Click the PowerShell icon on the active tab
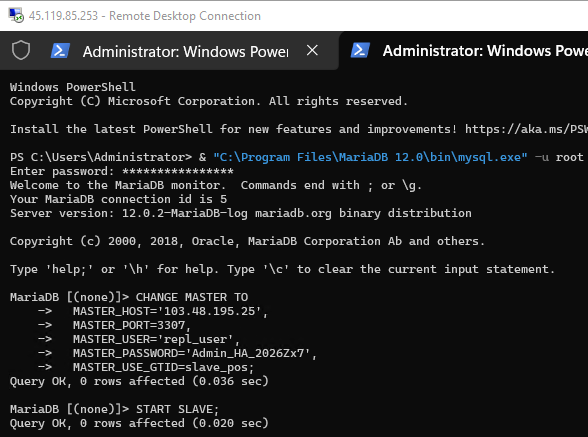Image resolution: width=588 pixels, height=437 pixels. [x=360, y=50]
